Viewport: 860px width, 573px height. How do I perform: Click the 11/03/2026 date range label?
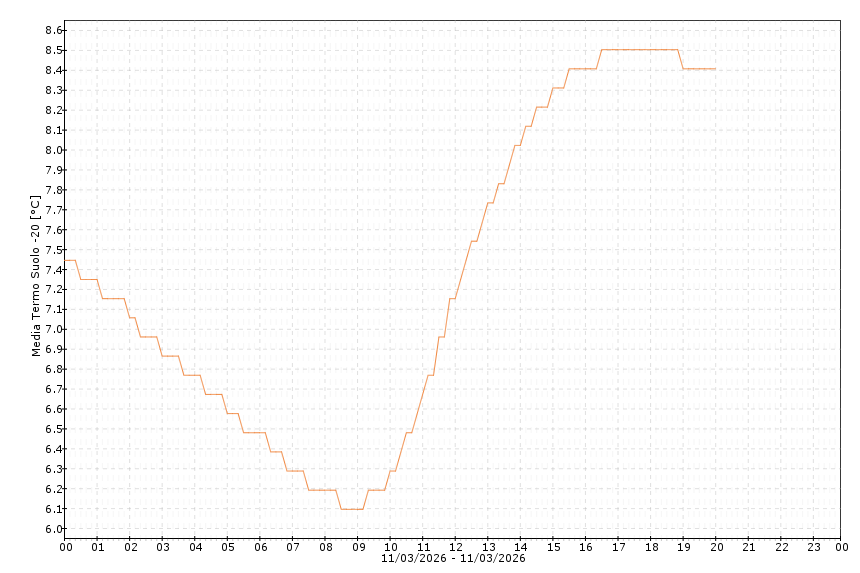(453, 558)
